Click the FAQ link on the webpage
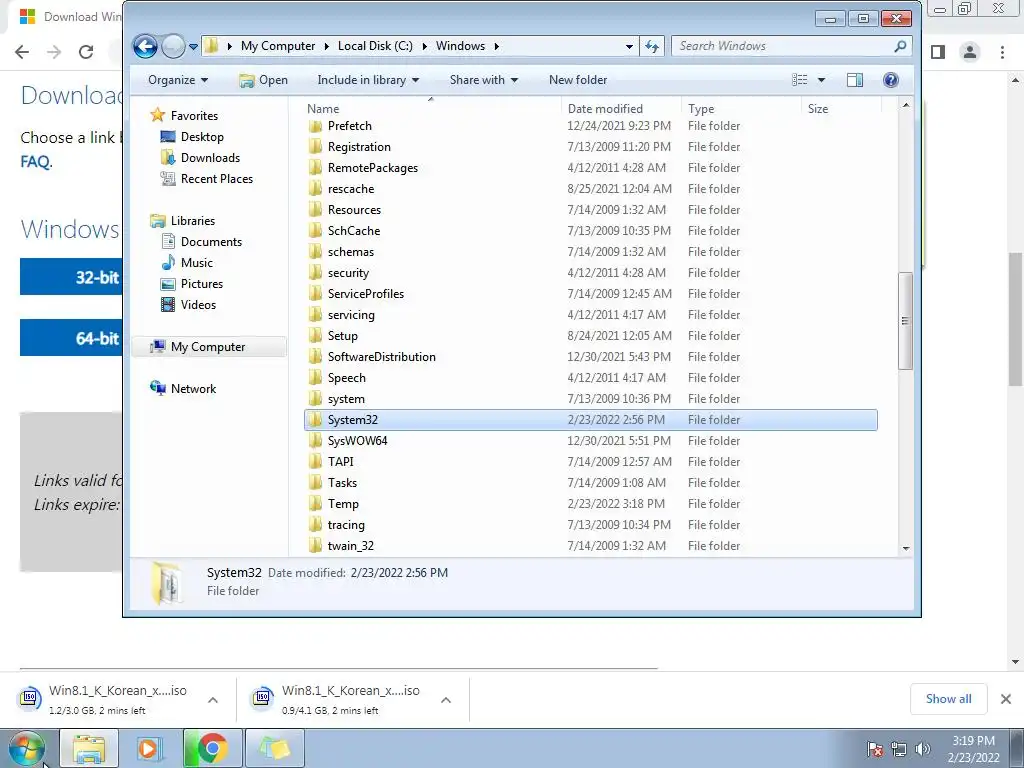The image size is (1024, 768). click(35, 161)
